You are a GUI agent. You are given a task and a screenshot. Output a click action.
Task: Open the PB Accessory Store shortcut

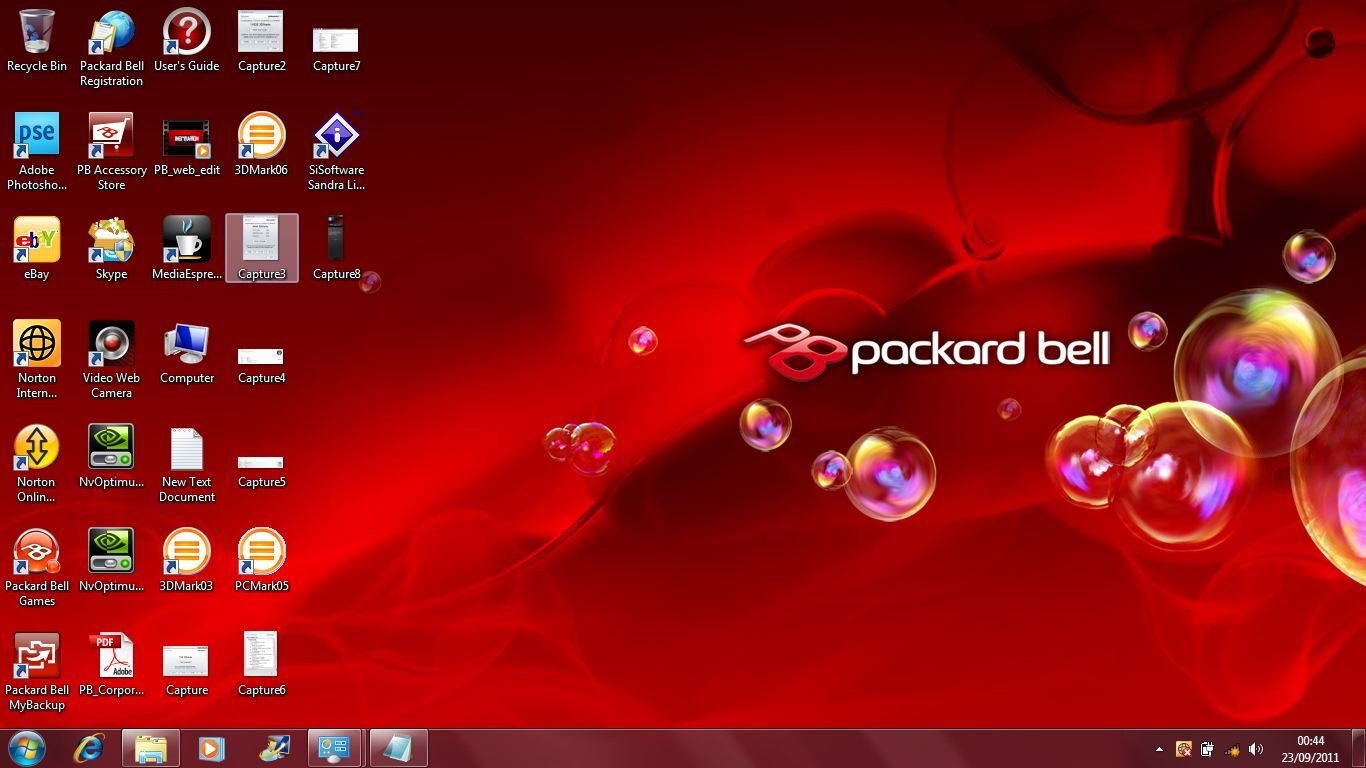[x=111, y=152]
